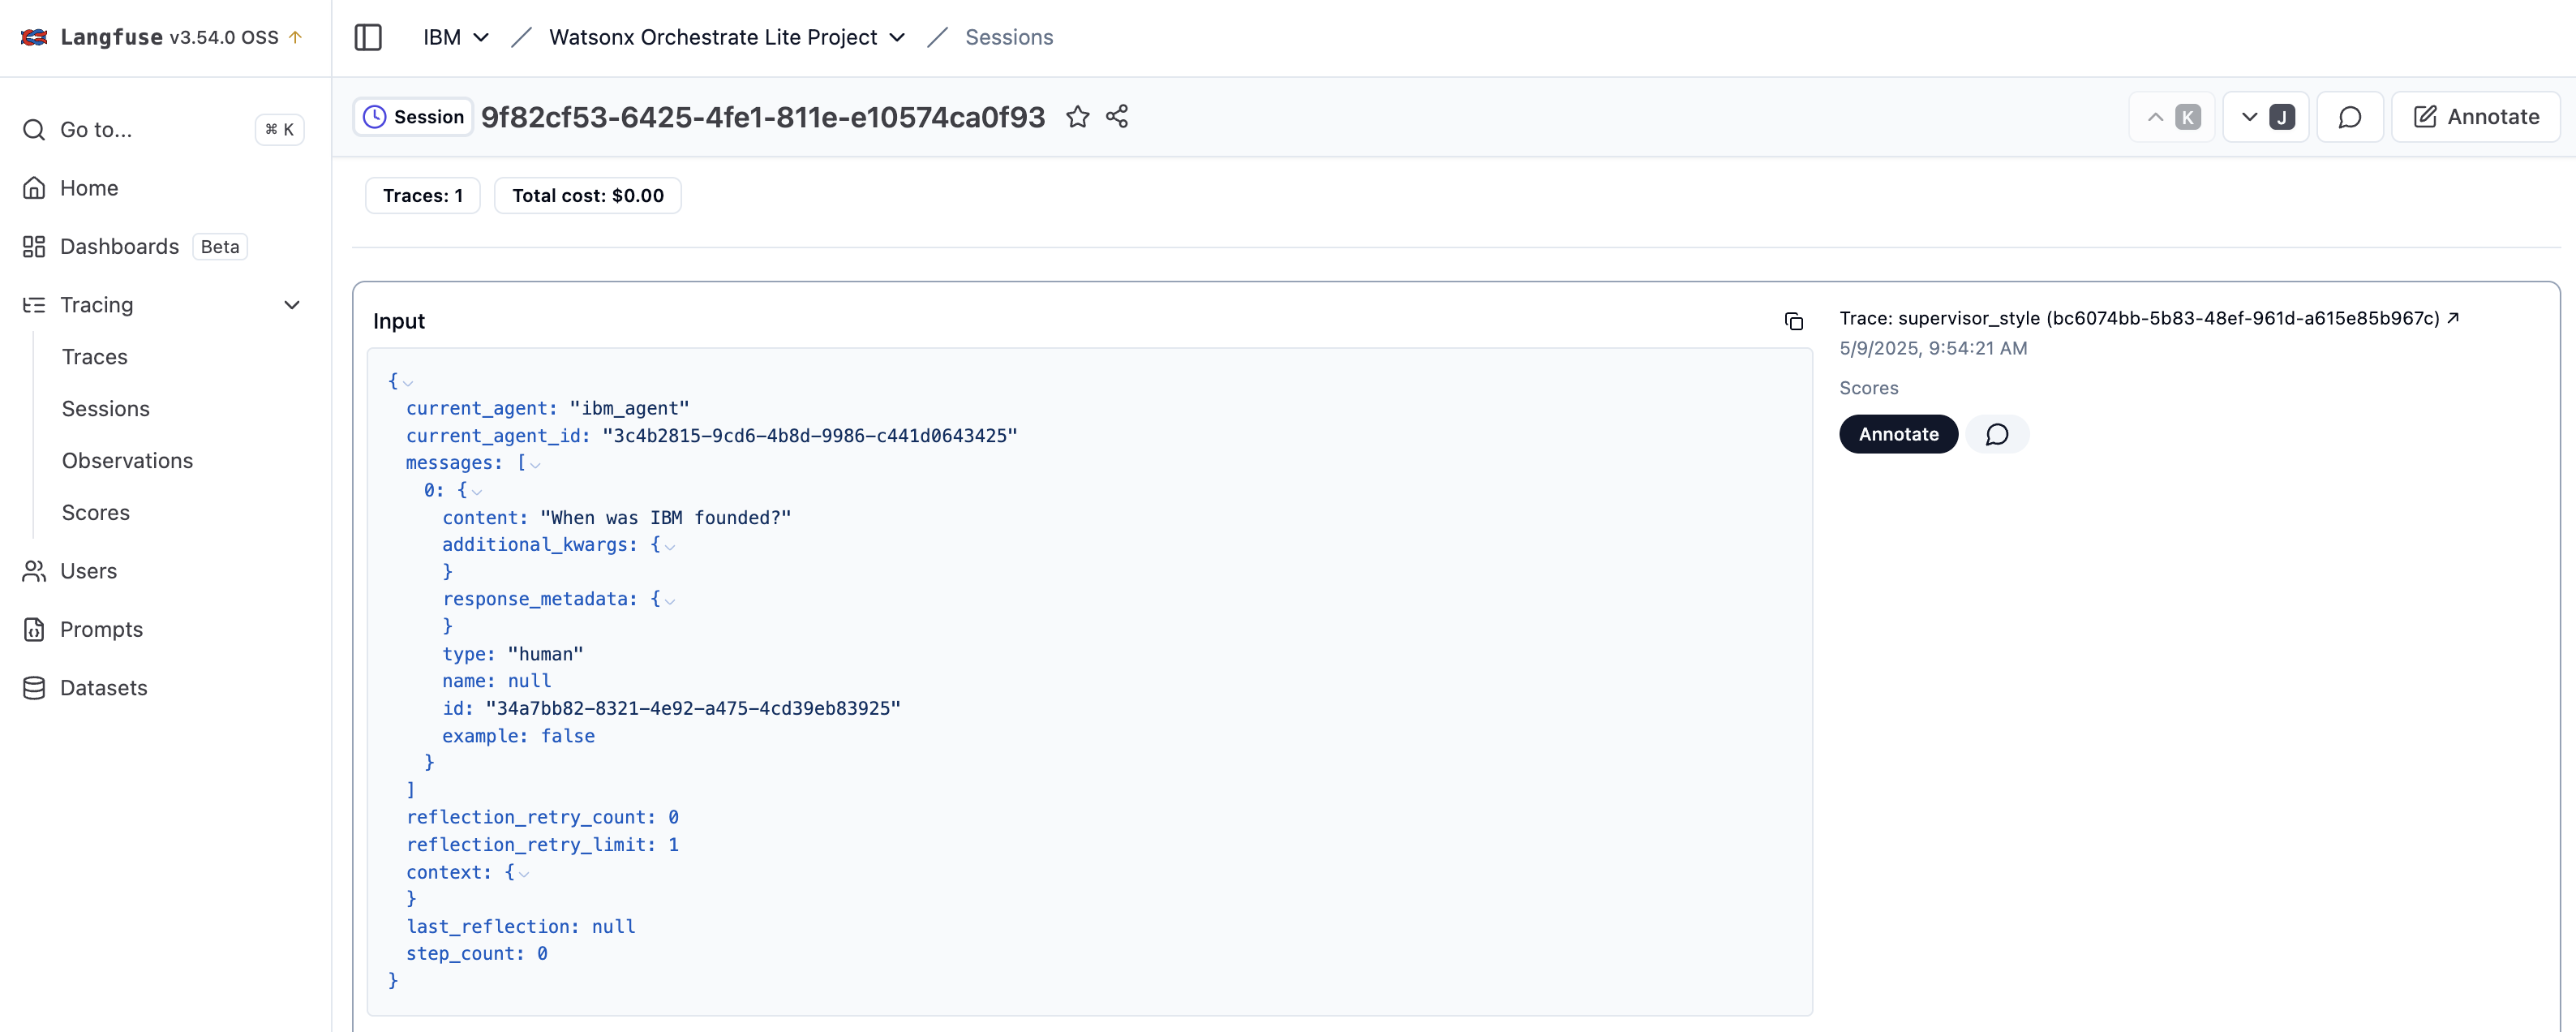Screen dimensions: 2576x1032
Task: Collapse the response_metadata object
Action: (x=670, y=601)
